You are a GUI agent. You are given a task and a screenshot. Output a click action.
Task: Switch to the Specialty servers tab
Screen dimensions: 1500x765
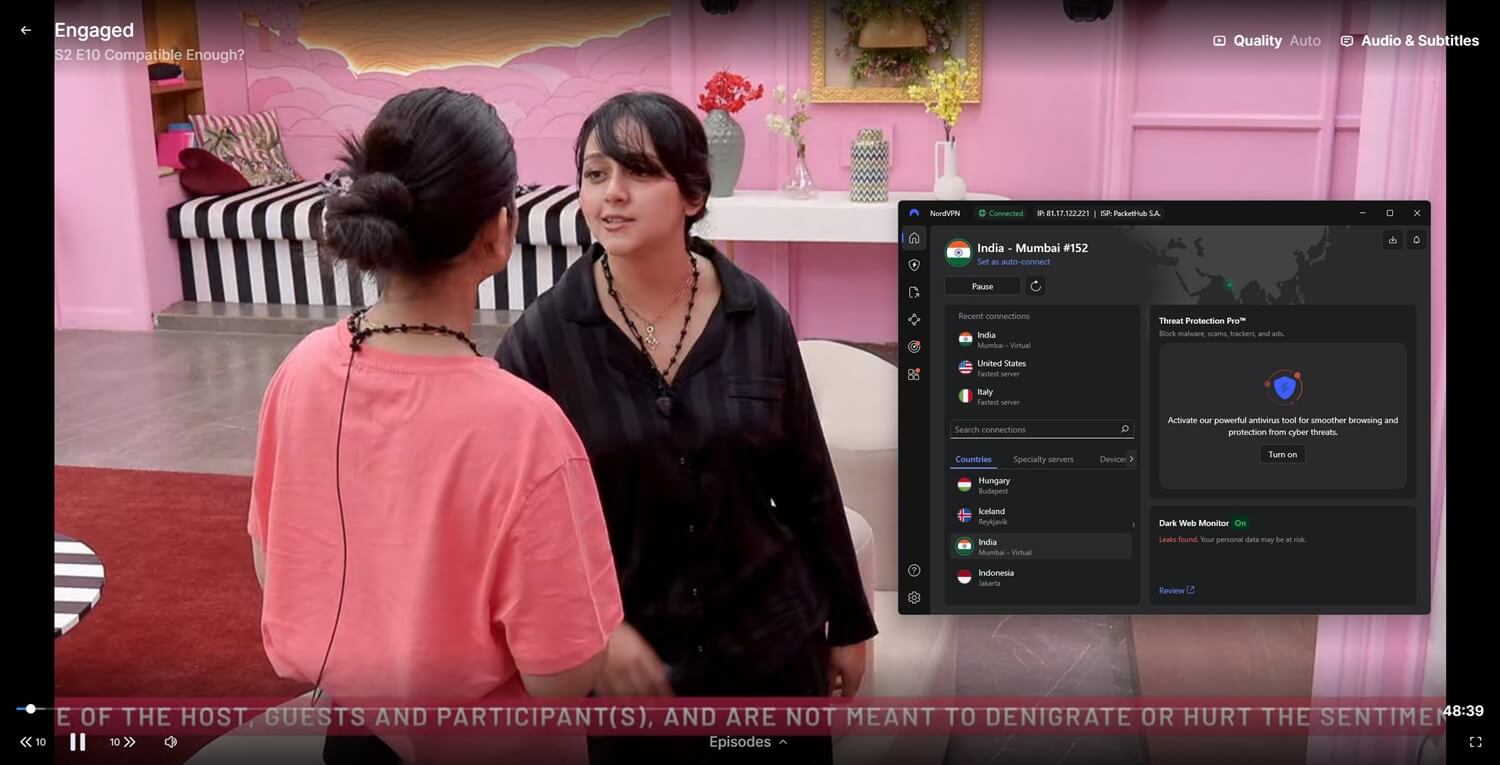(x=1042, y=459)
